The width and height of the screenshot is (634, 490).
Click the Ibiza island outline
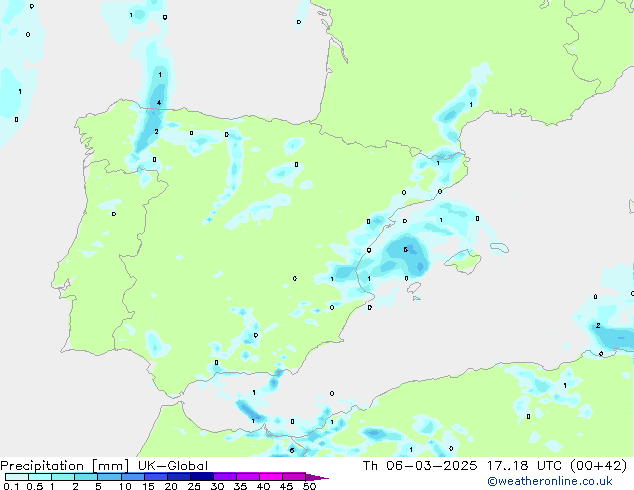(x=414, y=287)
